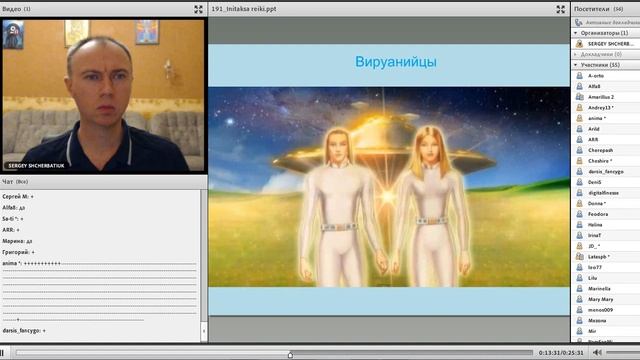Click the participant icon beside Helina

(579, 224)
